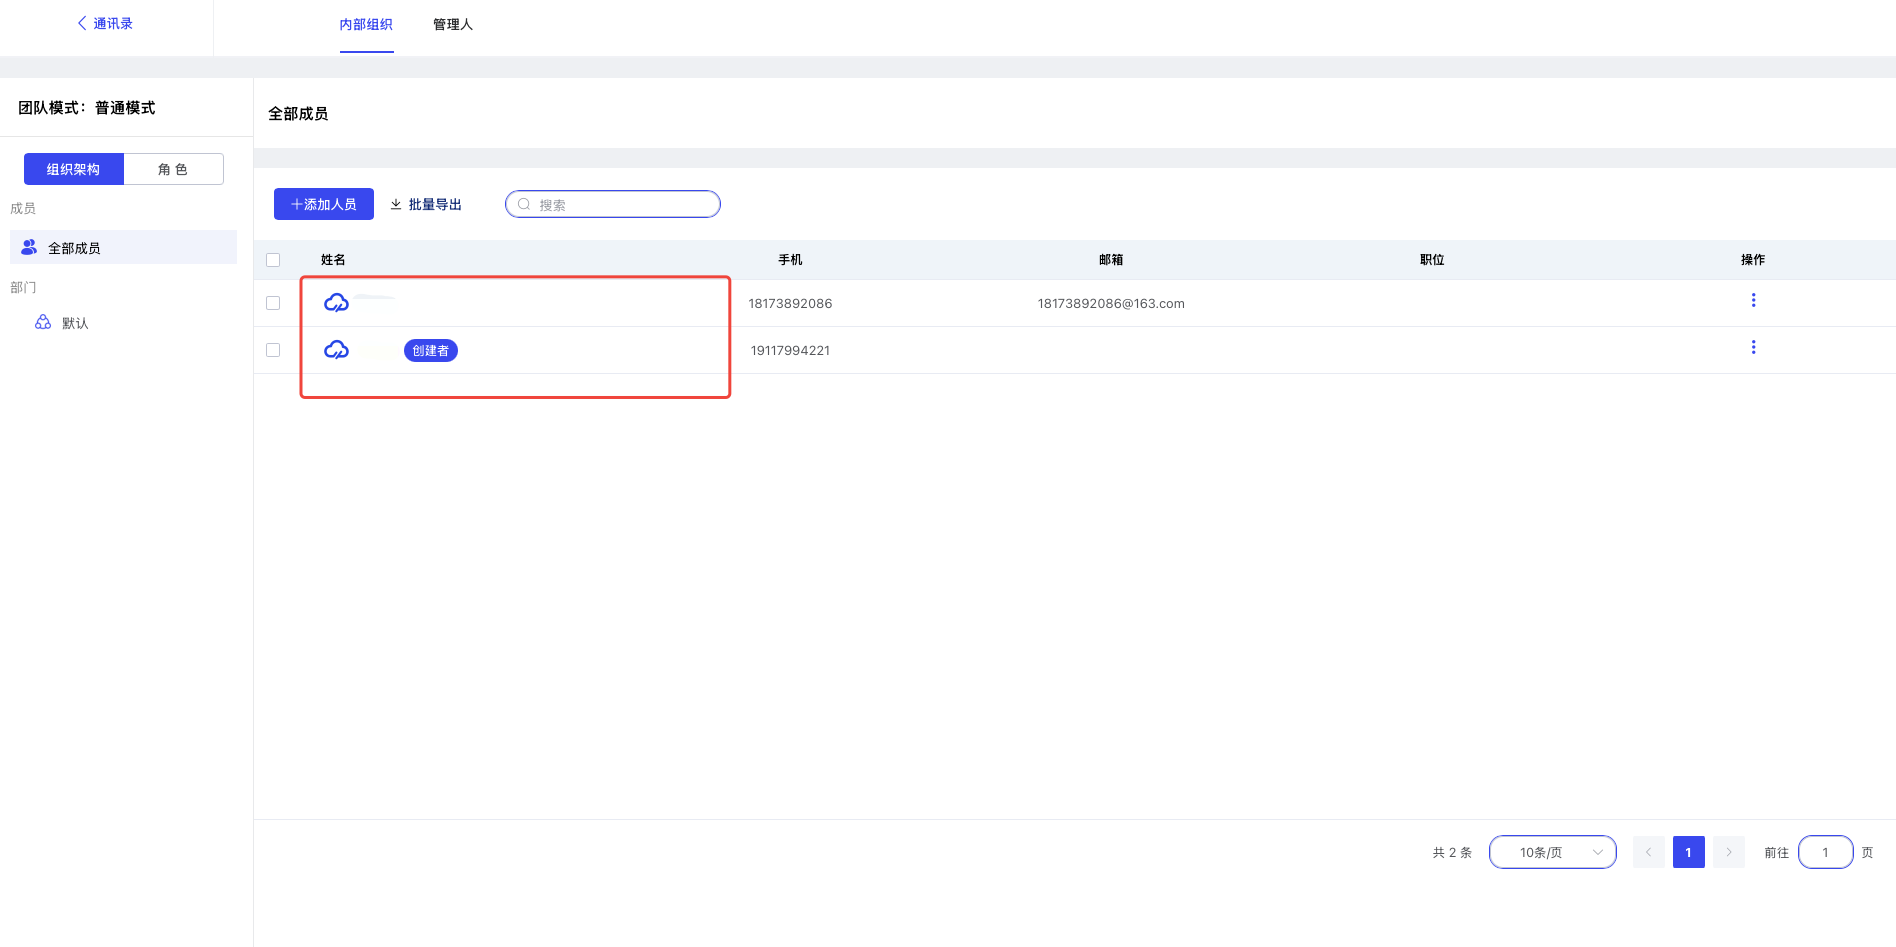The height and width of the screenshot is (947, 1896).
Task: Click the 添加人员 button
Action: click(323, 204)
